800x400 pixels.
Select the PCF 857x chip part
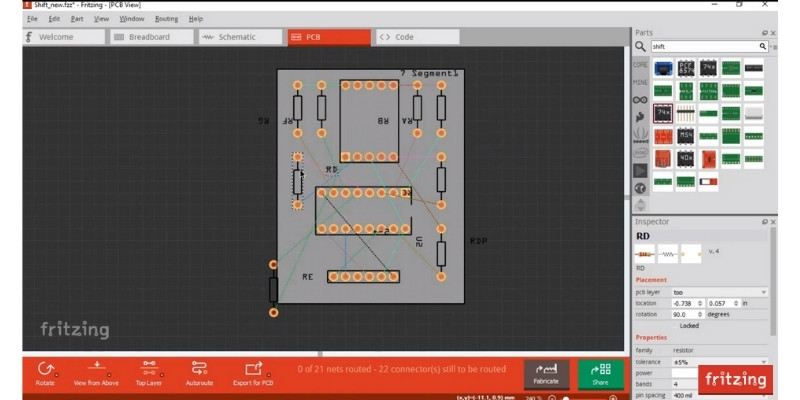[x=686, y=68]
